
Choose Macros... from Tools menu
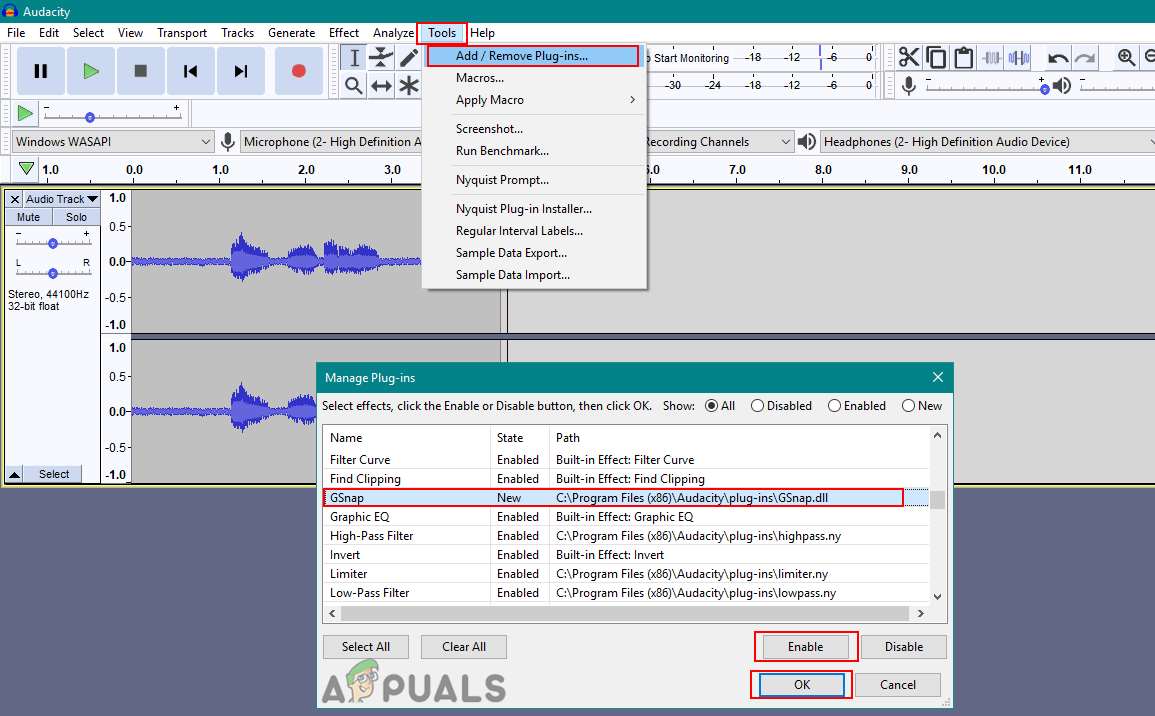pos(480,77)
